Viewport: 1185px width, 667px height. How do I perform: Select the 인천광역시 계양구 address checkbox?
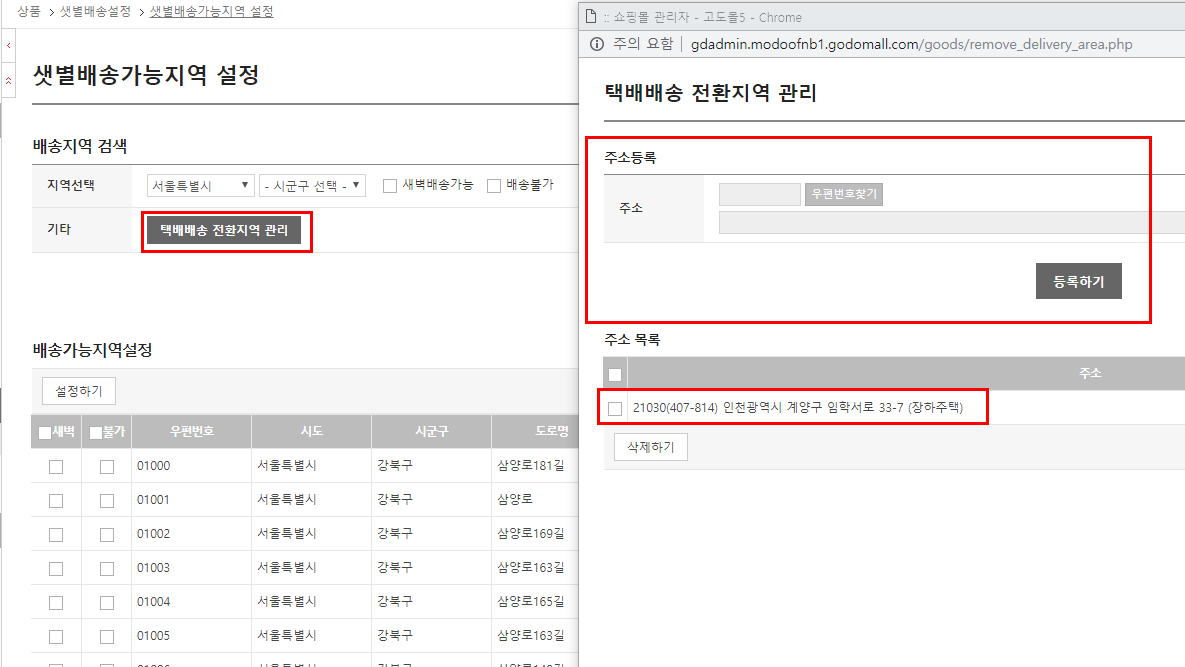(615, 408)
